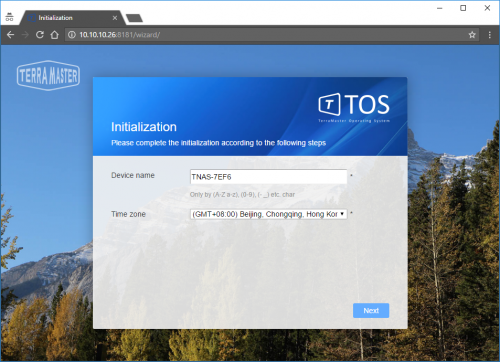
Task: Minimize the browser window
Action: point(440,8)
